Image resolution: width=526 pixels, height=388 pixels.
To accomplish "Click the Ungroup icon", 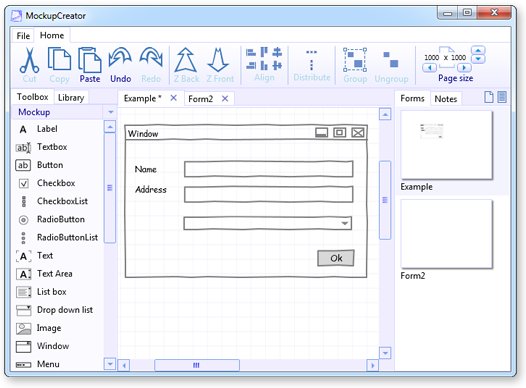I will pos(391,60).
